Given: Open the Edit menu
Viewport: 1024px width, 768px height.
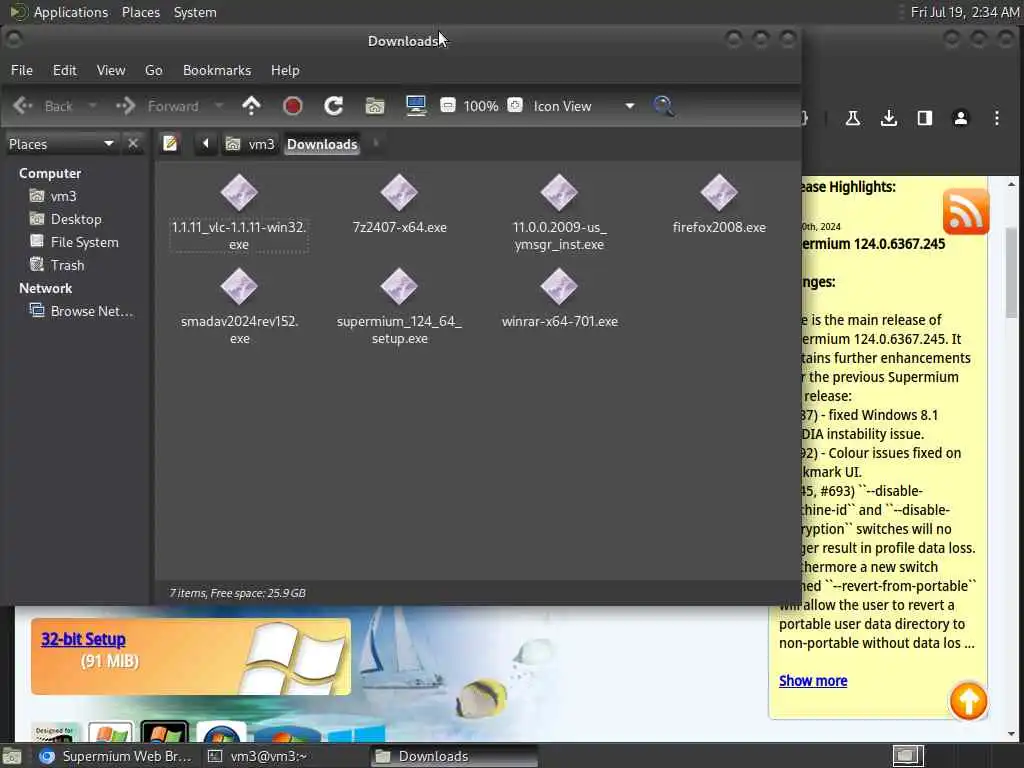Looking at the screenshot, I should pyautogui.click(x=65, y=70).
